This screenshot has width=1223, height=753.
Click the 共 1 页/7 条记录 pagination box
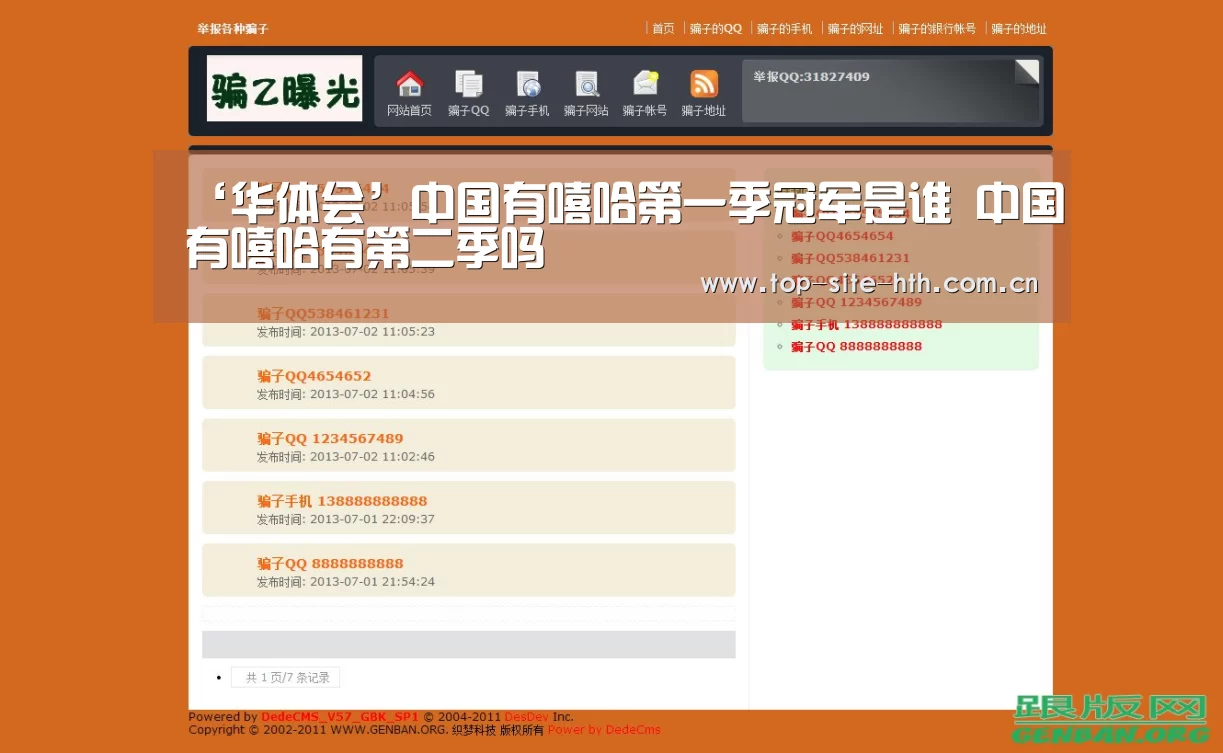coord(285,678)
